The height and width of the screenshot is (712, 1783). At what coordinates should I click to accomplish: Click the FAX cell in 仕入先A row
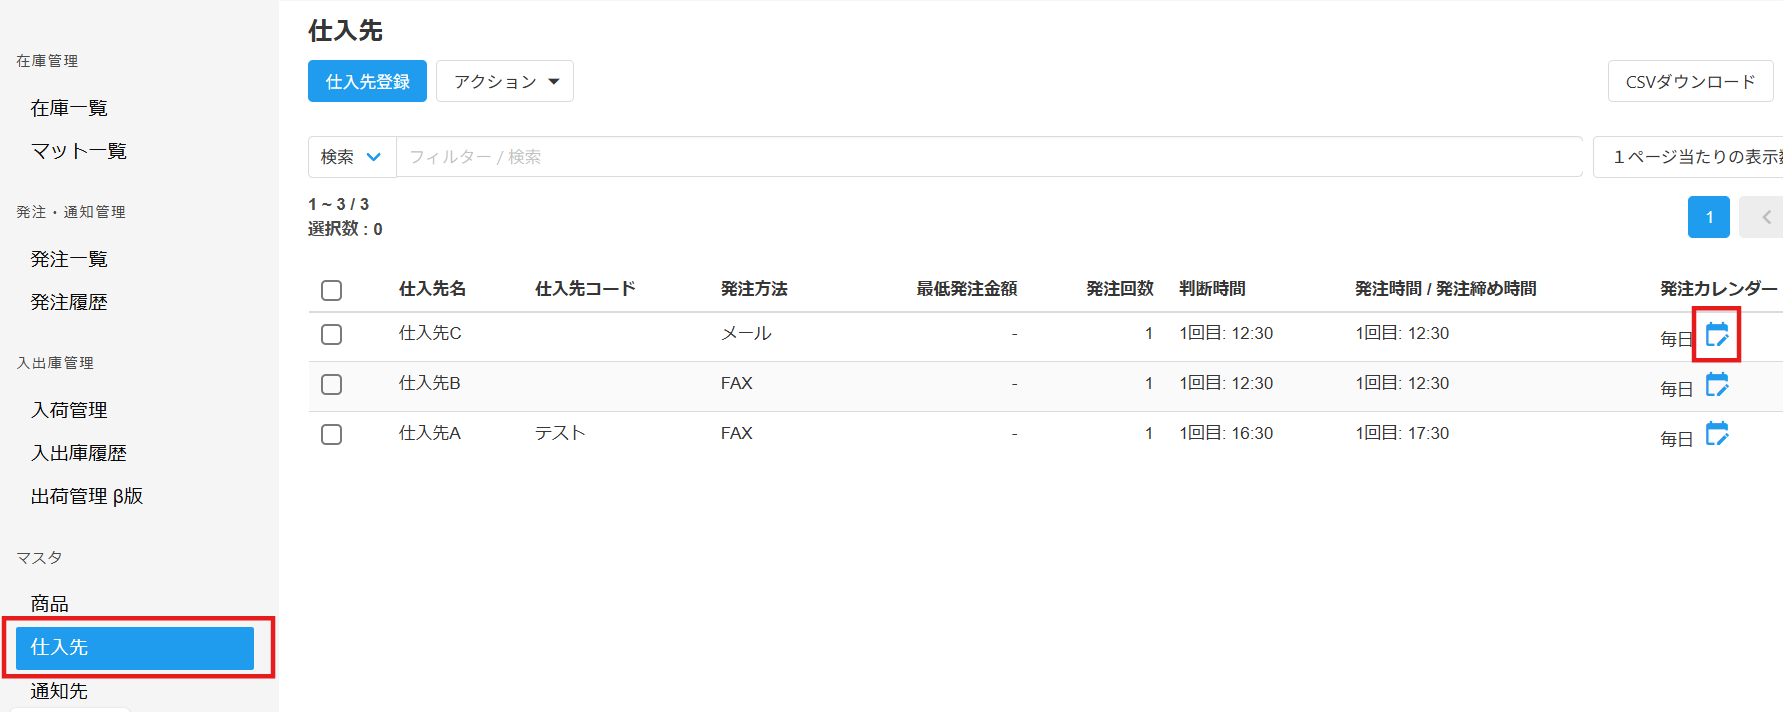pyautogui.click(x=737, y=433)
